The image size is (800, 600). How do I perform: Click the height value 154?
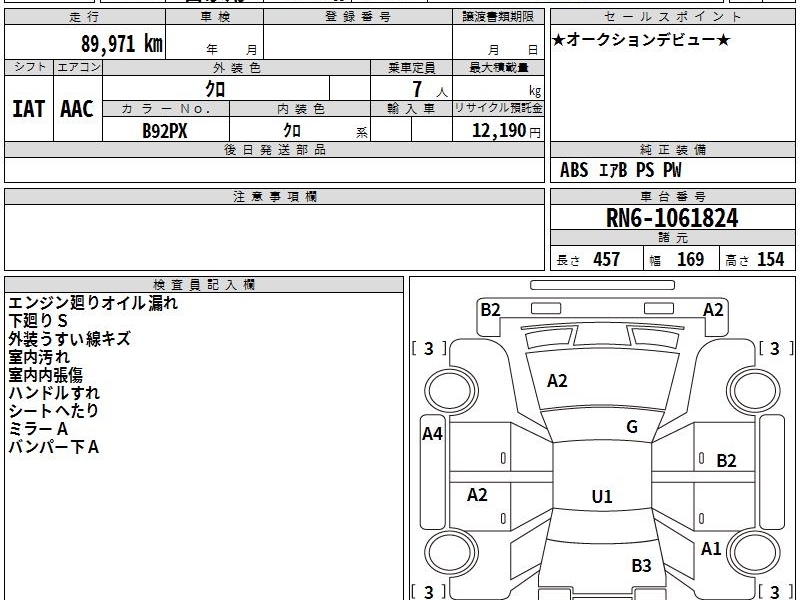click(x=770, y=259)
